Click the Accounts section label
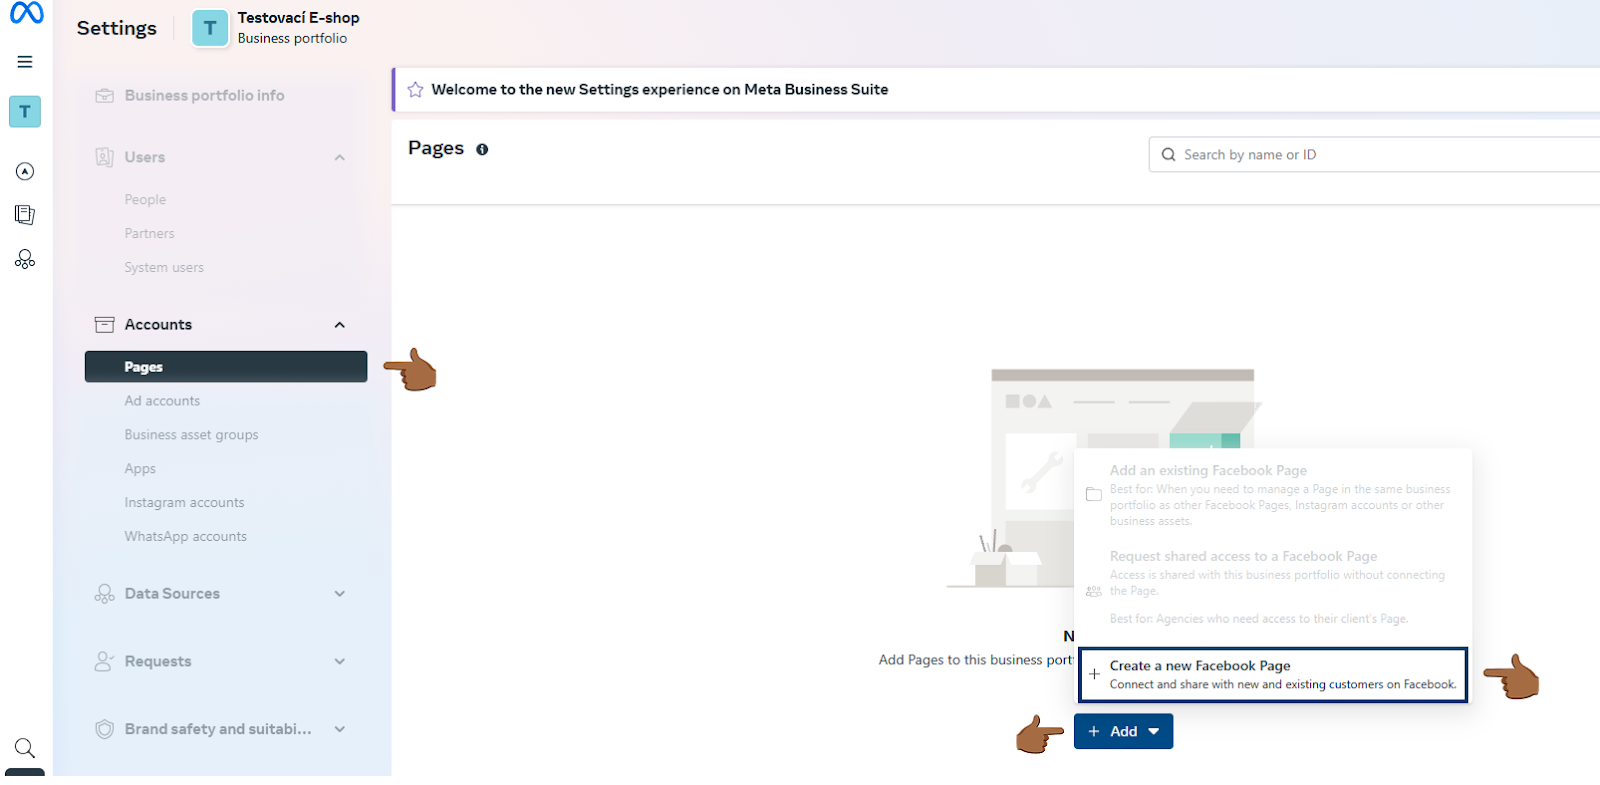The image size is (1600, 785). click(158, 325)
